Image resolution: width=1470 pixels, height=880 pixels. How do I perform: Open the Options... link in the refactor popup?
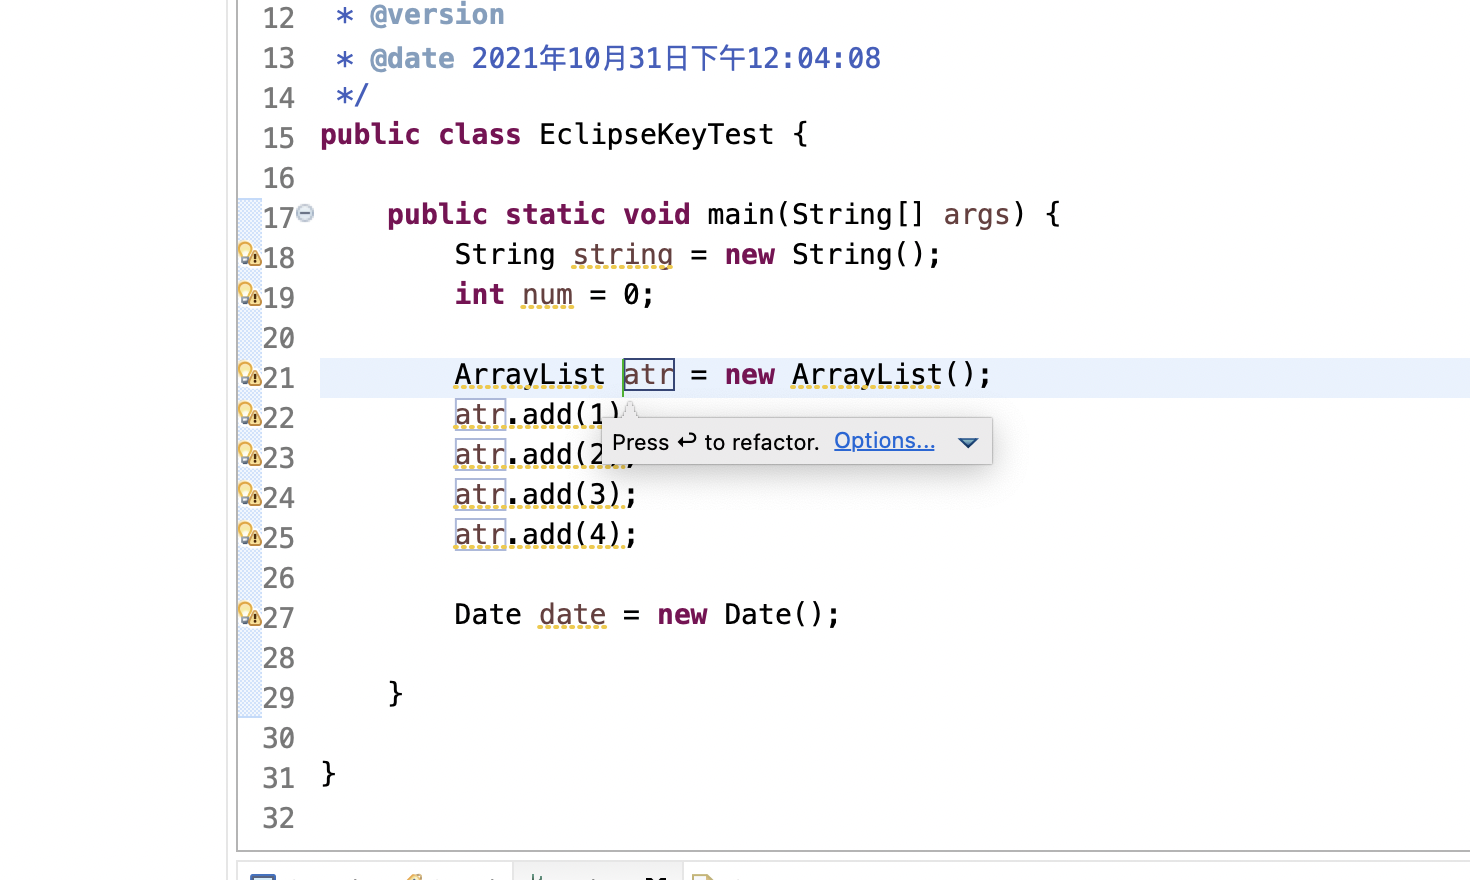tap(884, 441)
